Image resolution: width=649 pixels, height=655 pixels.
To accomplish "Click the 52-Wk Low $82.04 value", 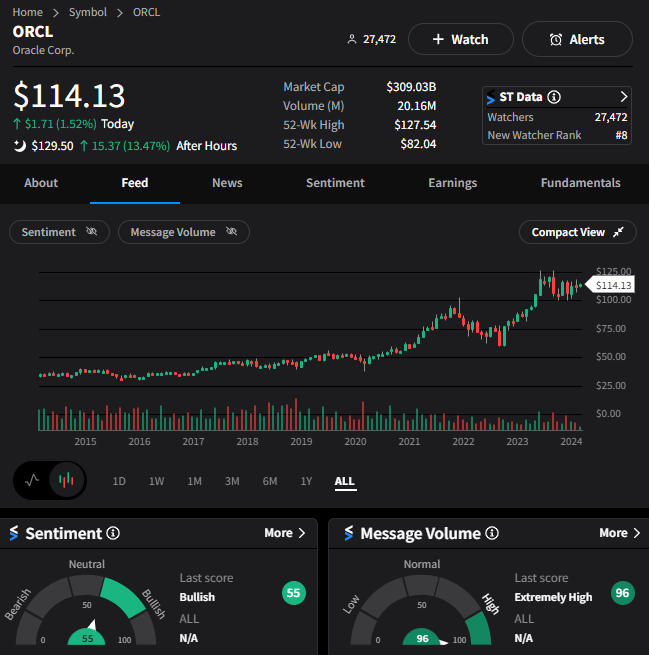I will point(418,144).
